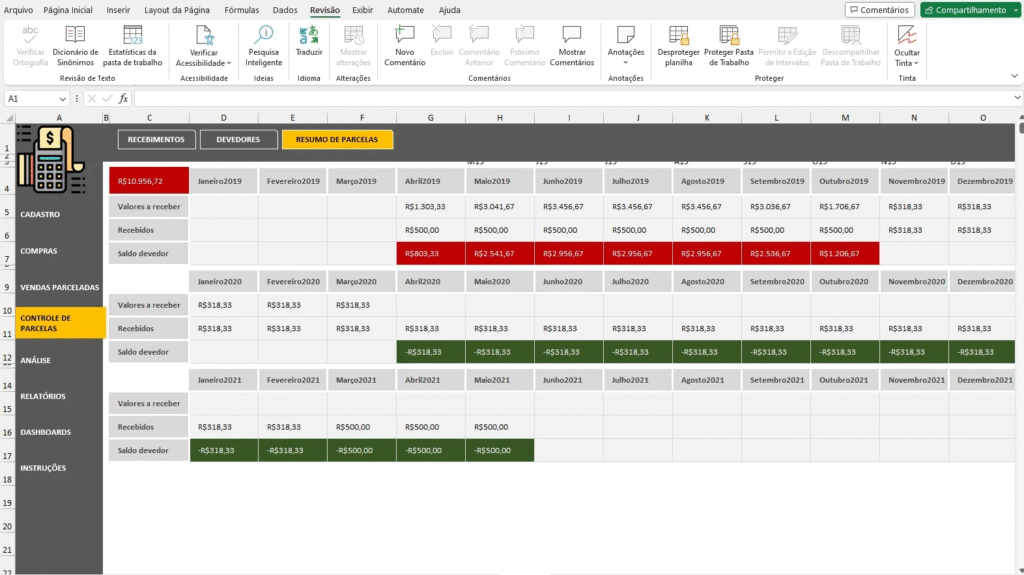Select the red R$10.956,72 total cell

pyautogui.click(x=149, y=181)
